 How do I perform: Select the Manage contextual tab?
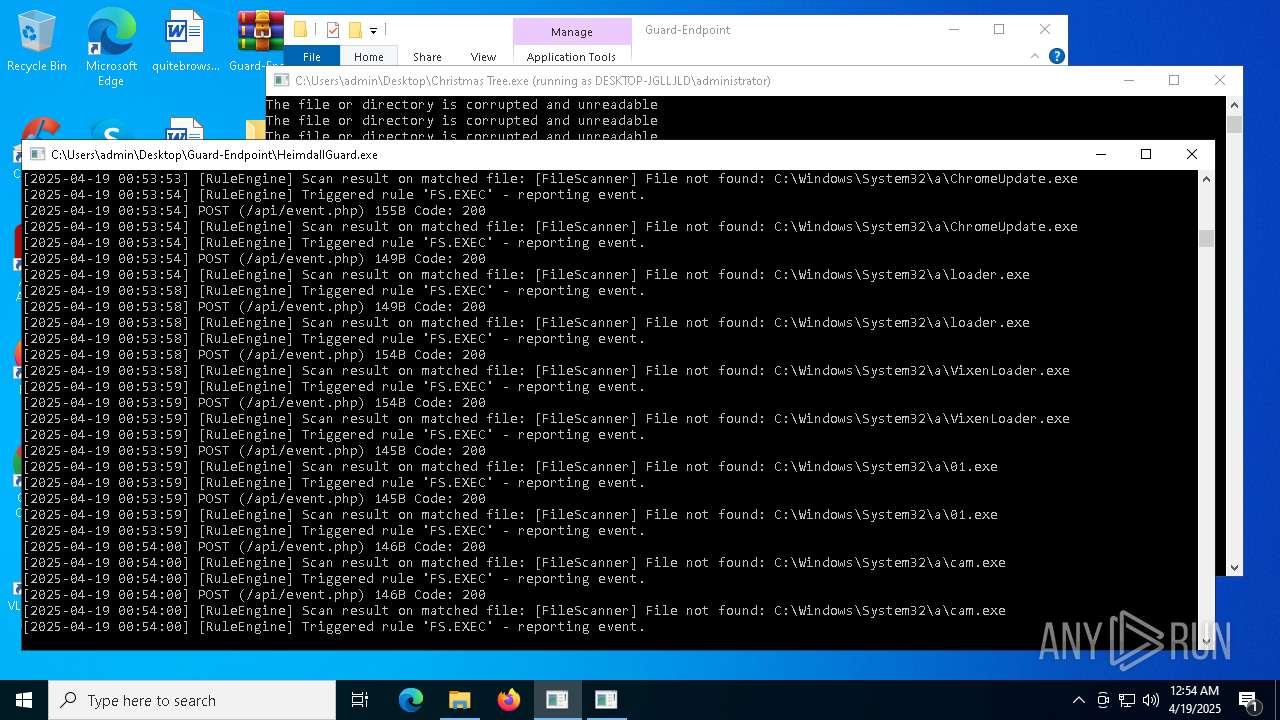coord(572,32)
